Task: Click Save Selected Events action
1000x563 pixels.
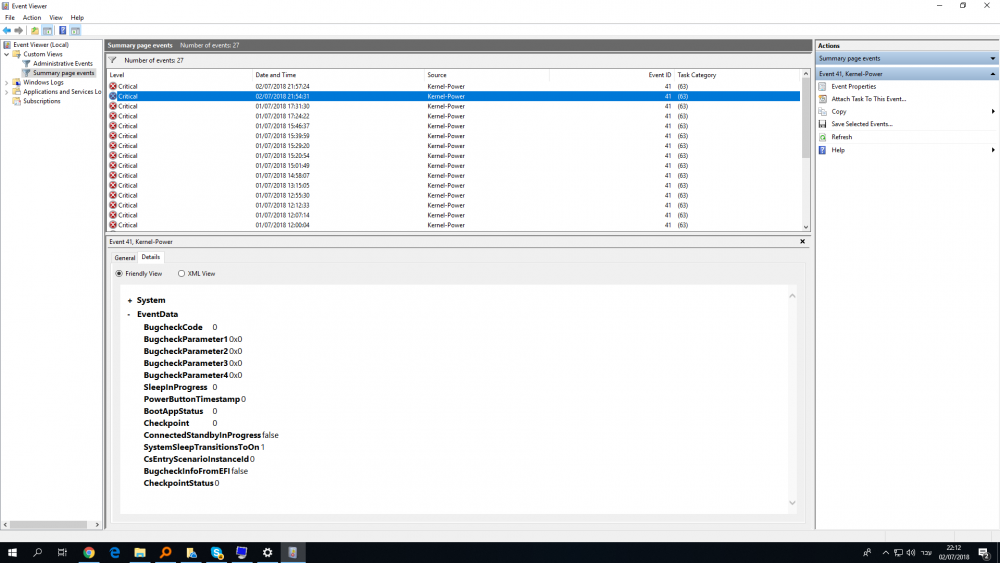Action: pyautogui.click(x=862, y=124)
